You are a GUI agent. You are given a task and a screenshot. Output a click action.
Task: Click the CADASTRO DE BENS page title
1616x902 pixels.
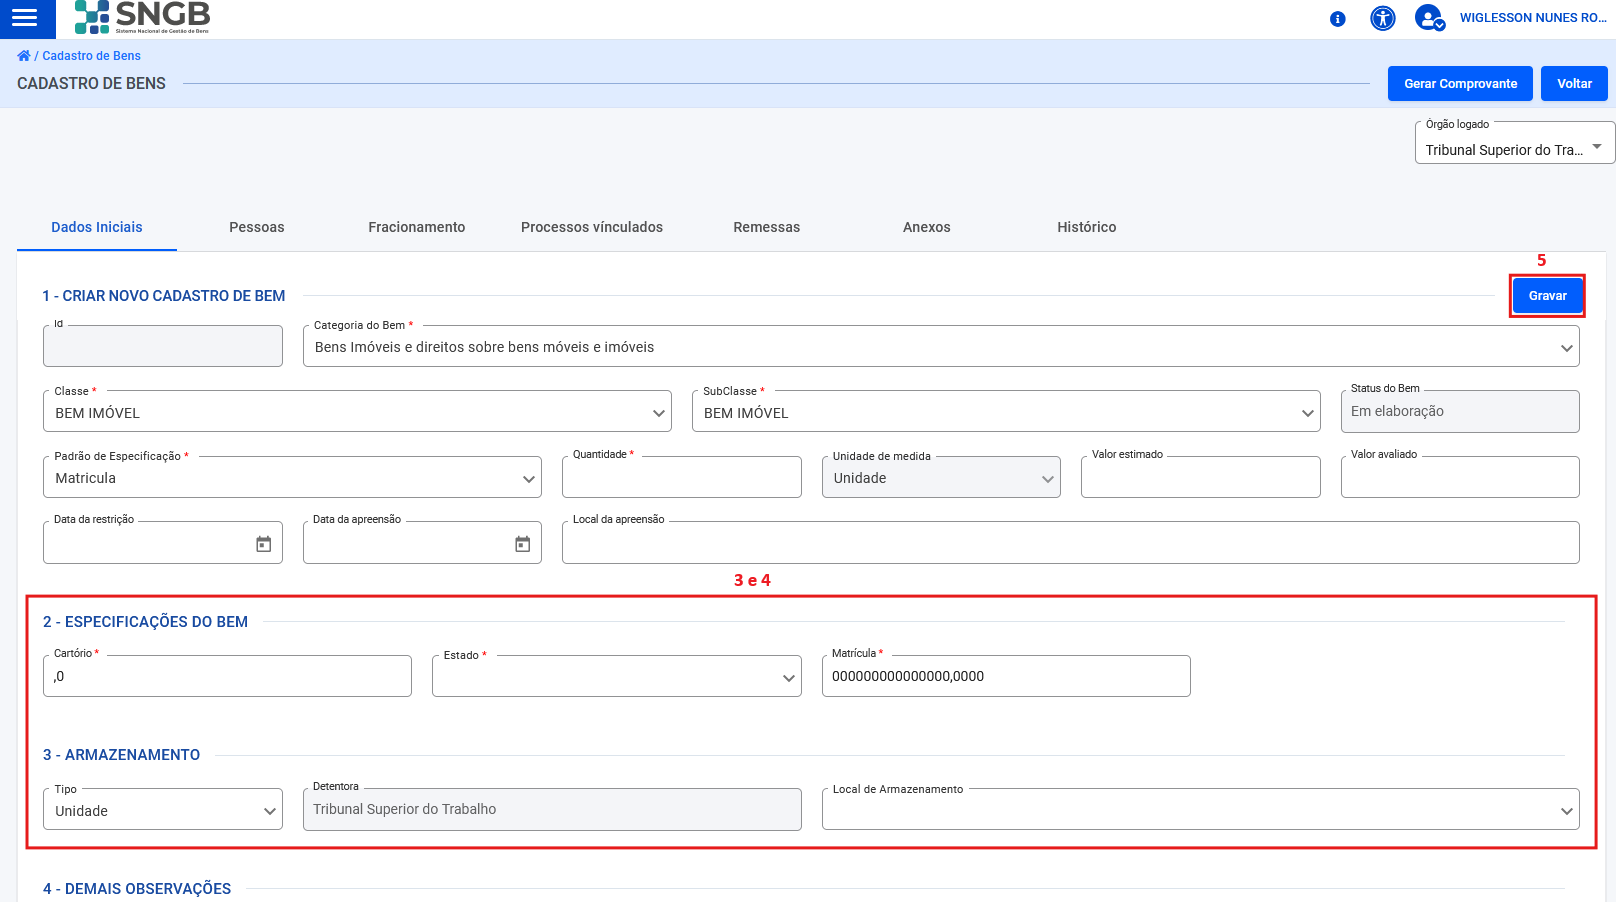point(92,84)
